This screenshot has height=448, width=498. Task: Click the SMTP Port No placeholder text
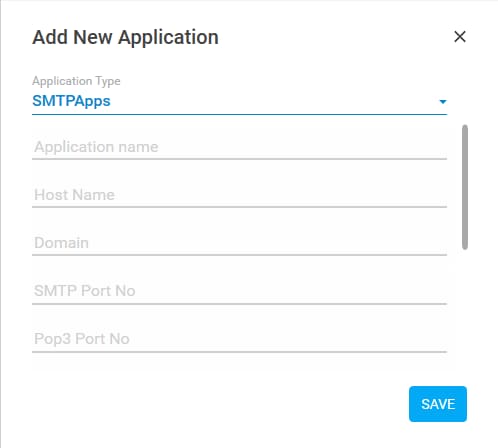85,291
